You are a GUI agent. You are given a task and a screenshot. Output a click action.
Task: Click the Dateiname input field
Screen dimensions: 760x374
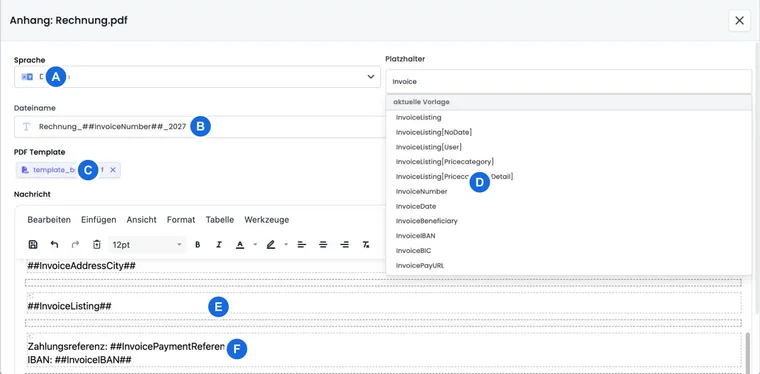pyautogui.click(x=197, y=127)
